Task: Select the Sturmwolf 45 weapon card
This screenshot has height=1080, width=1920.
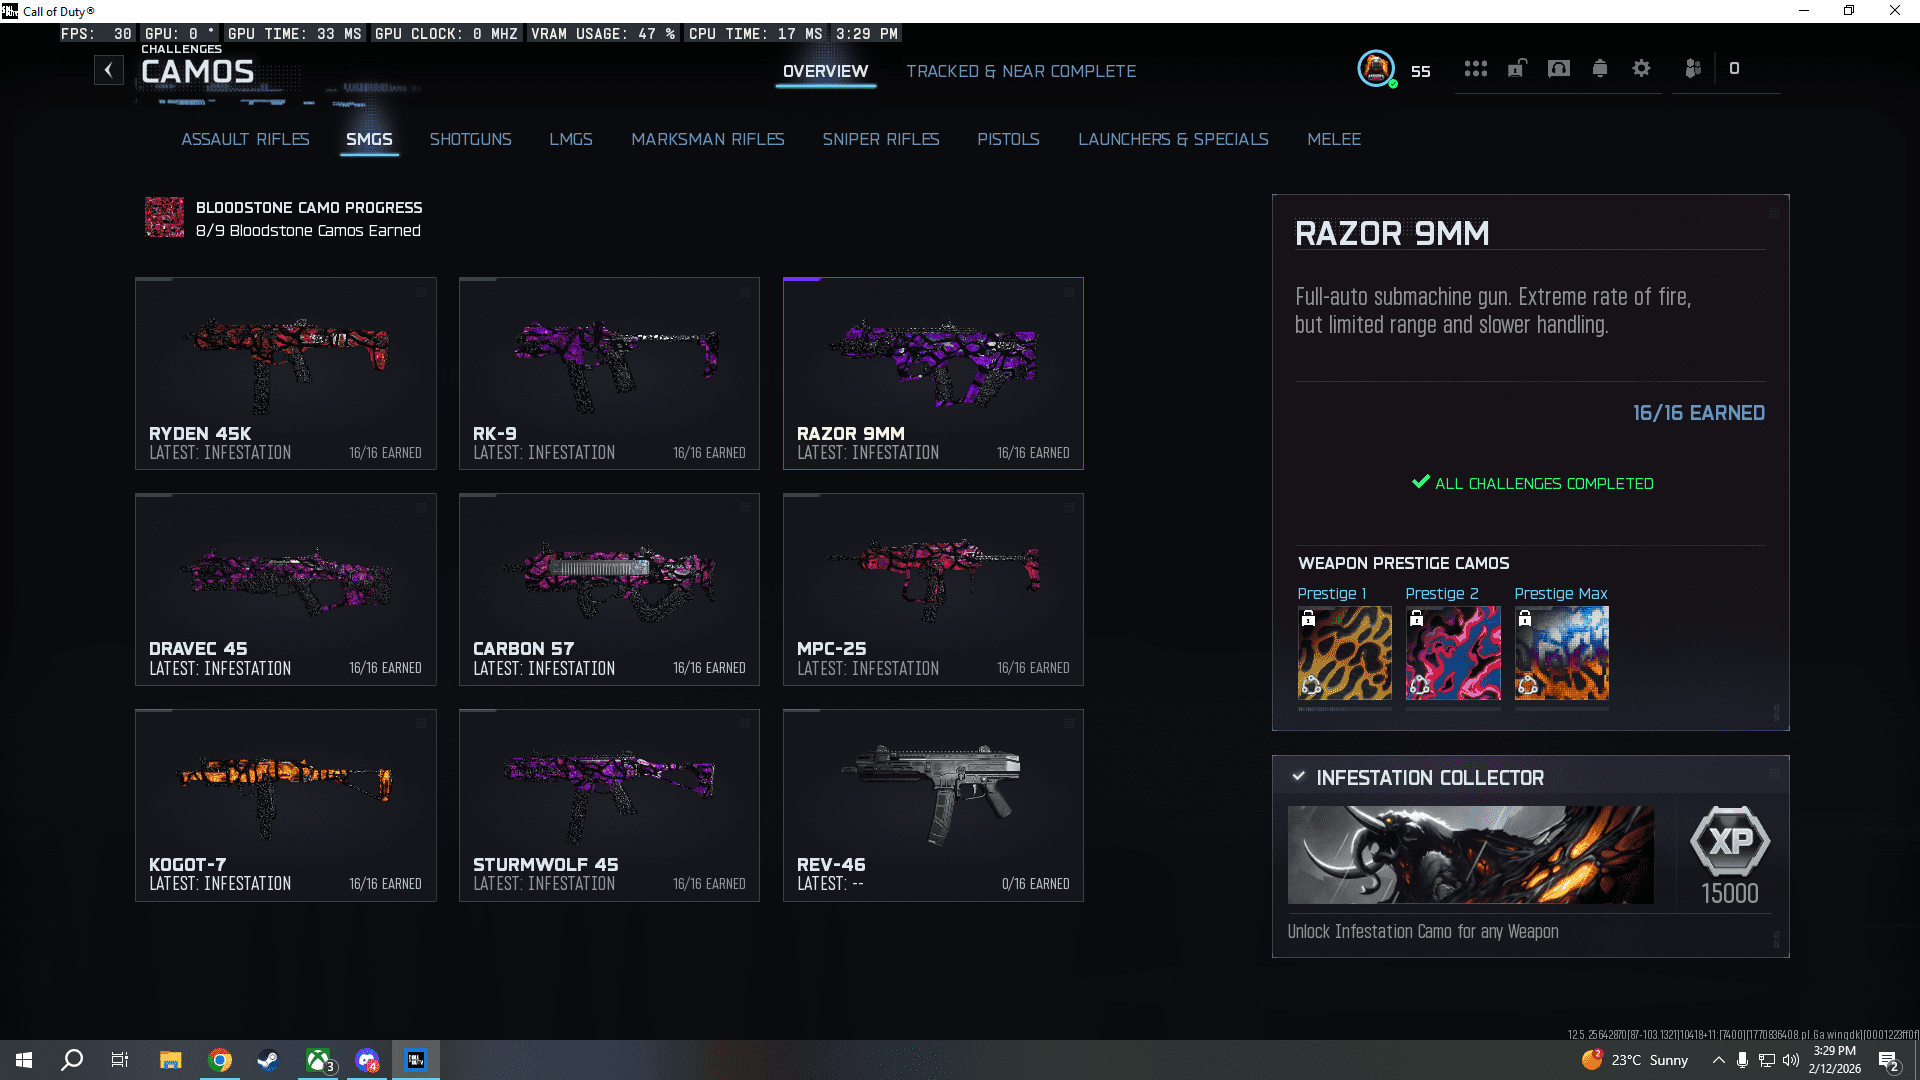Action: [x=609, y=805]
